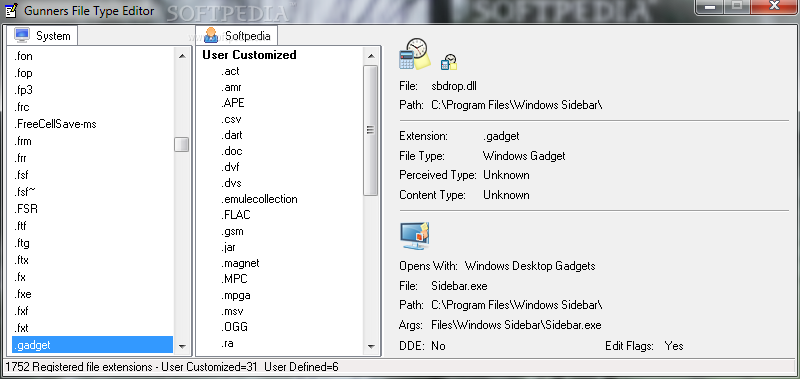800x379 pixels.
Task: Select .dvs in User Customized
Action: pyautogui.click(x=231, y=183)
